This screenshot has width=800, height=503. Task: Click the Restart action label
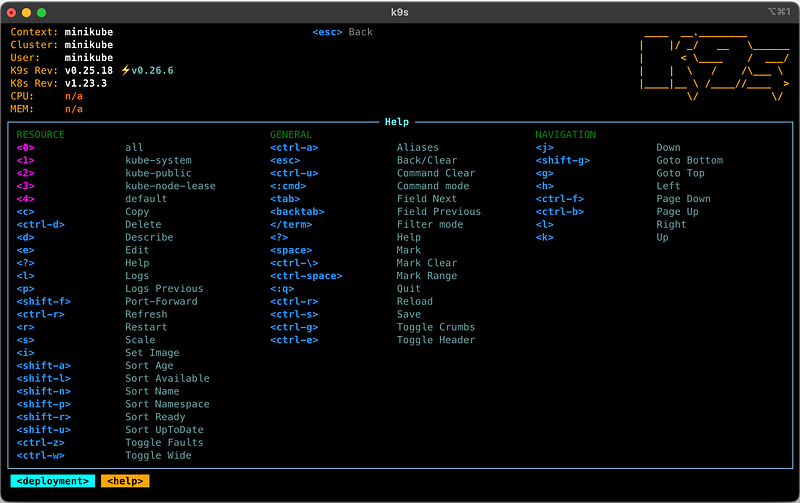click(146, 327)
